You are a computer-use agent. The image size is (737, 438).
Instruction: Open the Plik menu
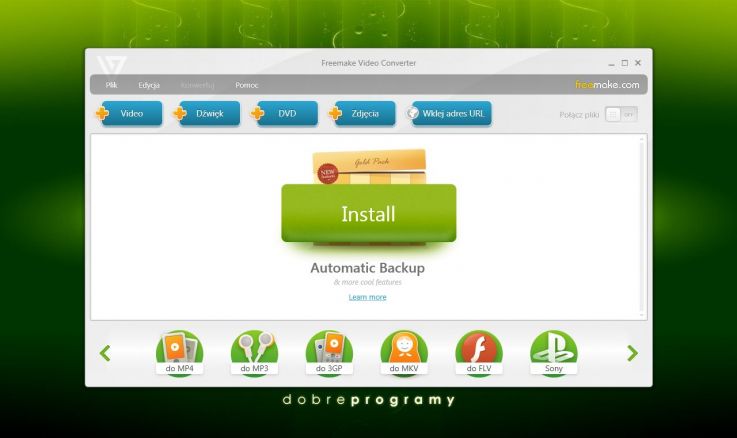tap(111, 85)
